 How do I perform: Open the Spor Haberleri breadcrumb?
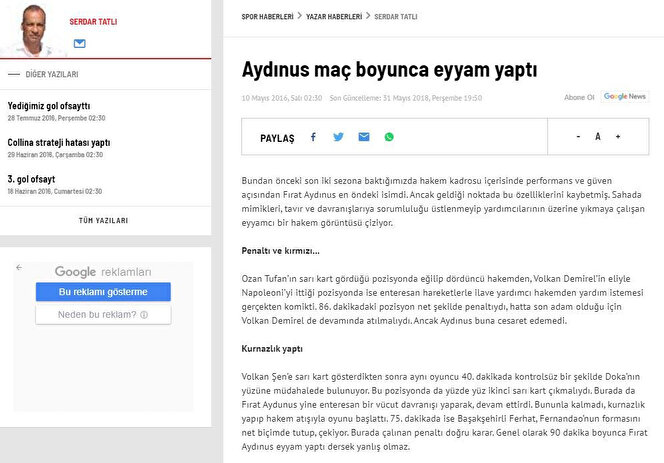[268, 17]
